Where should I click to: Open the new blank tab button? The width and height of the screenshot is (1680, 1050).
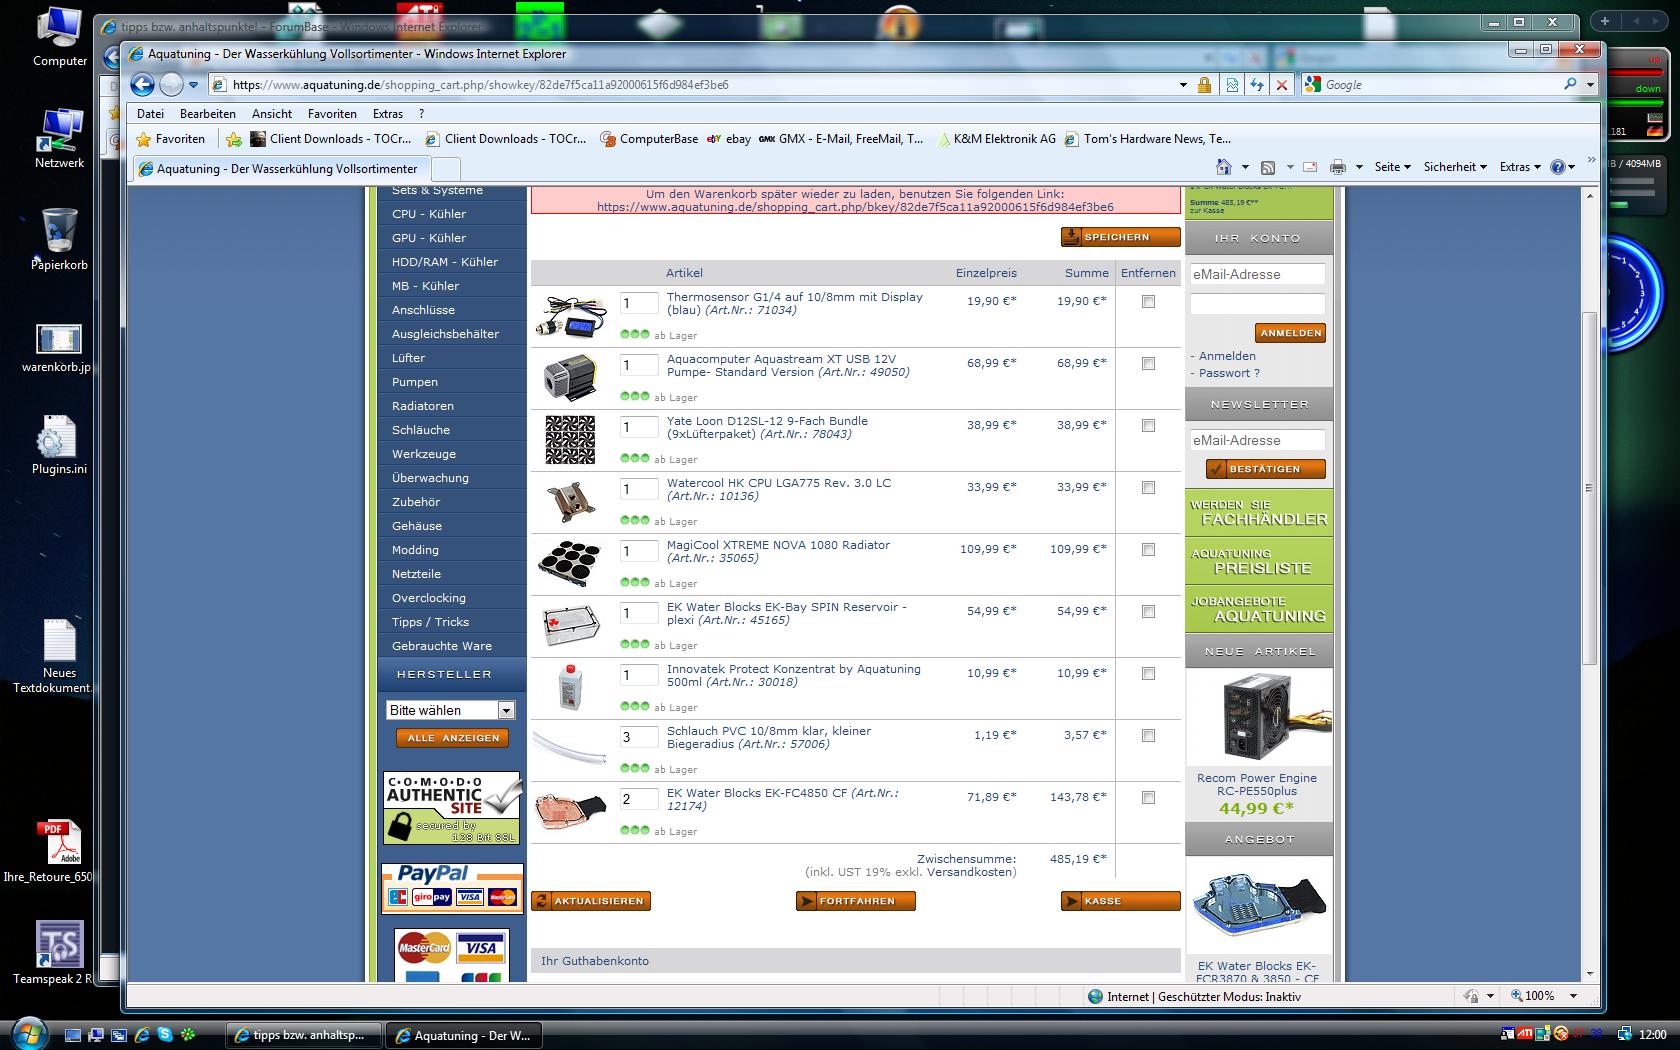pos(445,169)
